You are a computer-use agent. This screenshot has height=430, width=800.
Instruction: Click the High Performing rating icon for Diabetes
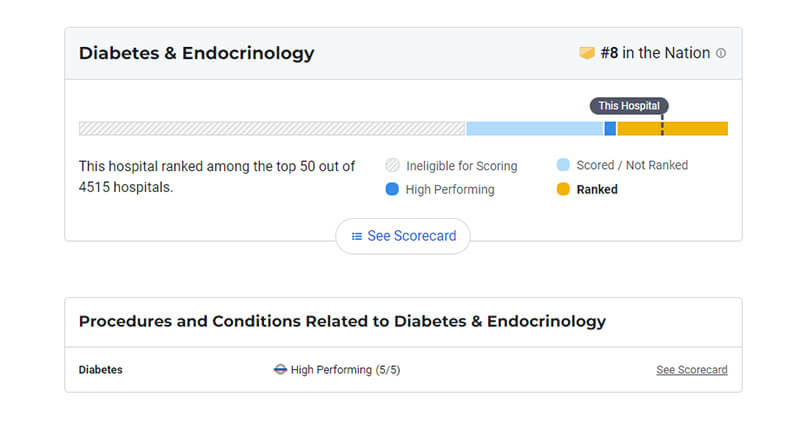coord(280,369)
